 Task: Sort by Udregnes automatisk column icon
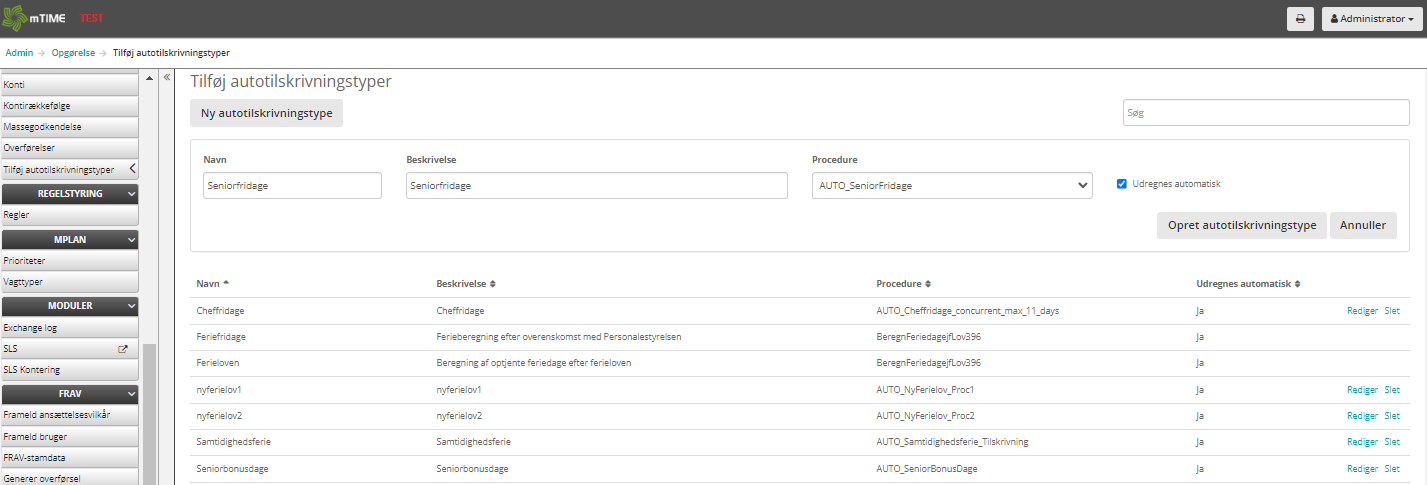1297,284
